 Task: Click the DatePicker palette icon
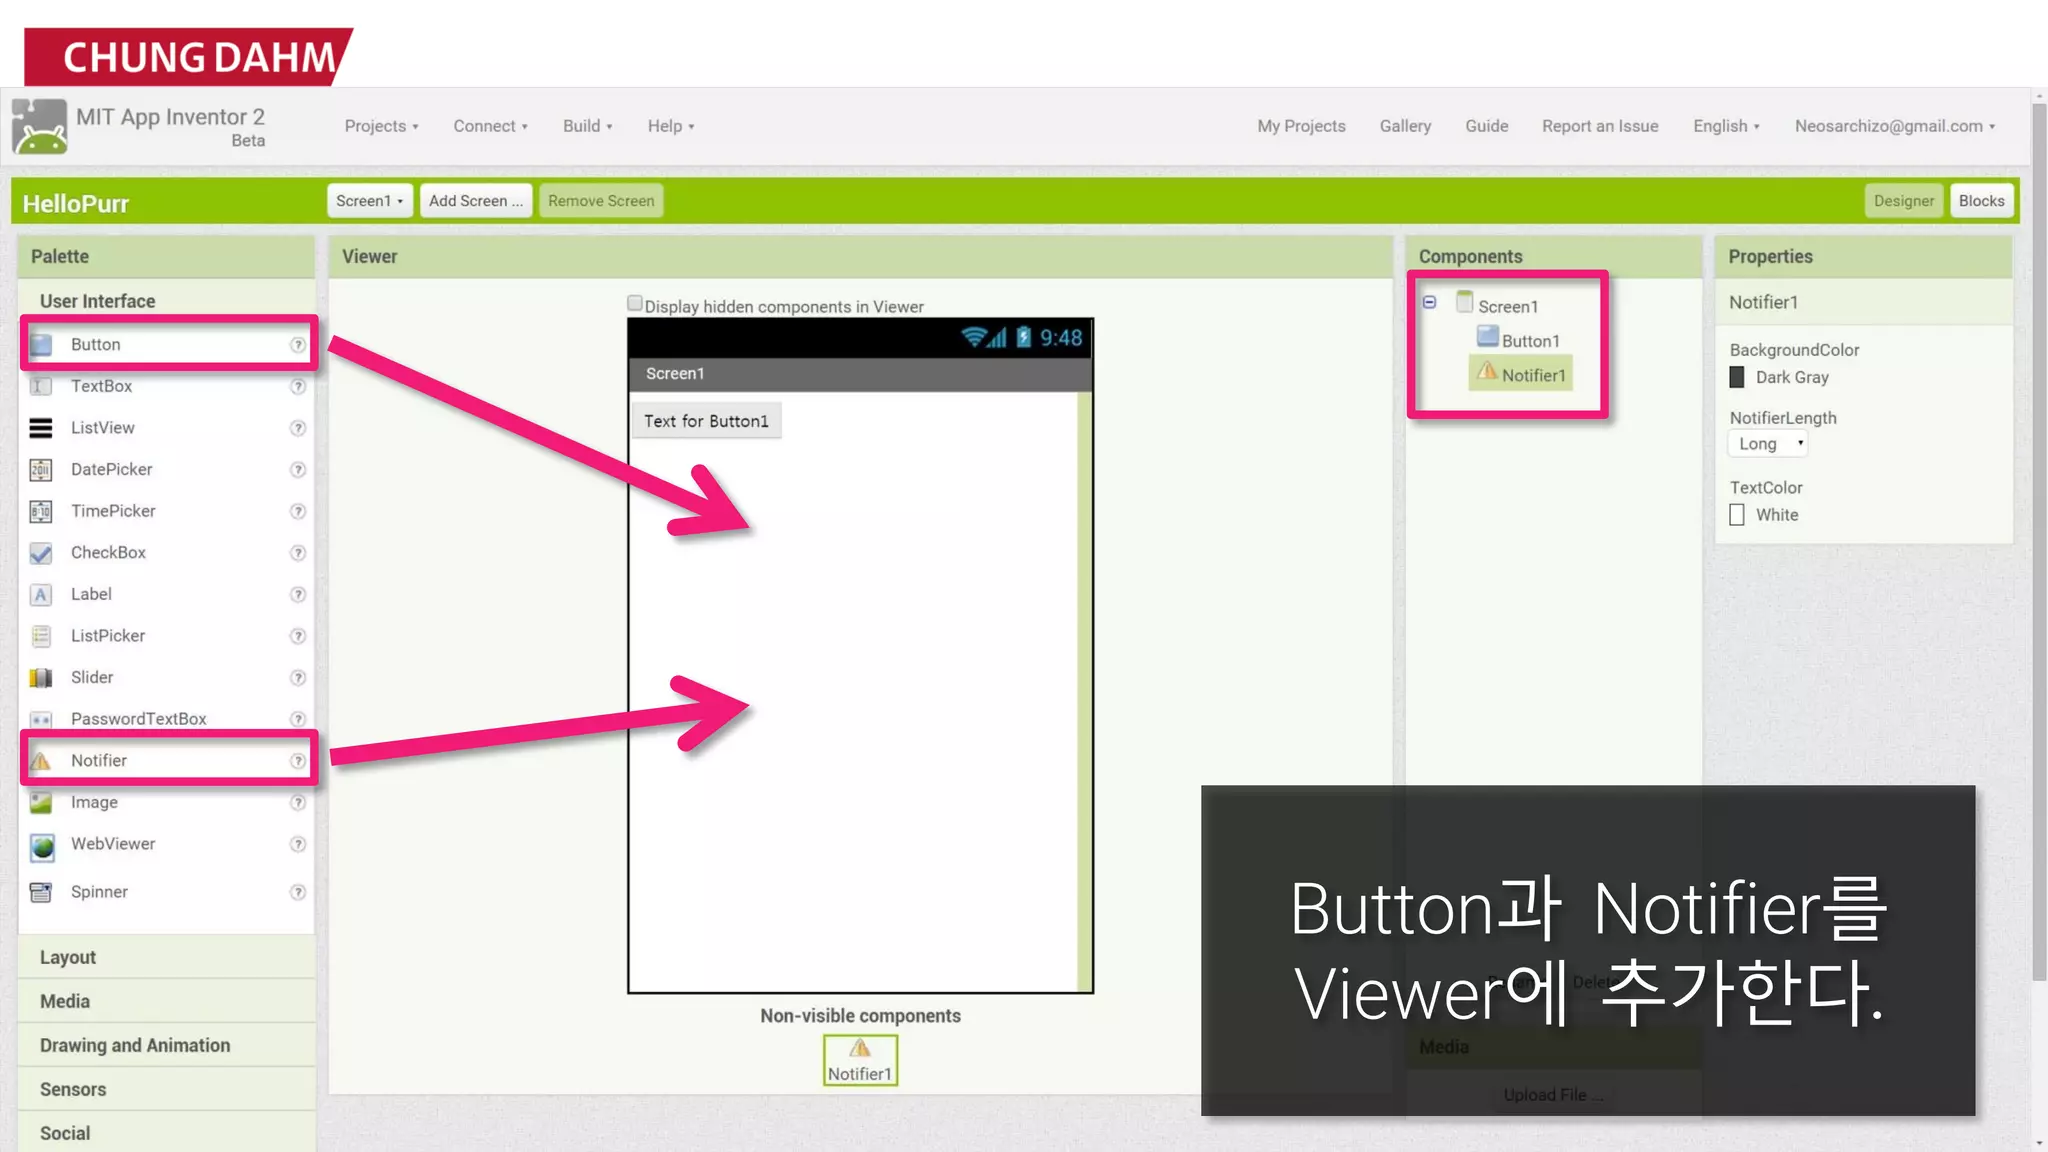click(41, 470)
